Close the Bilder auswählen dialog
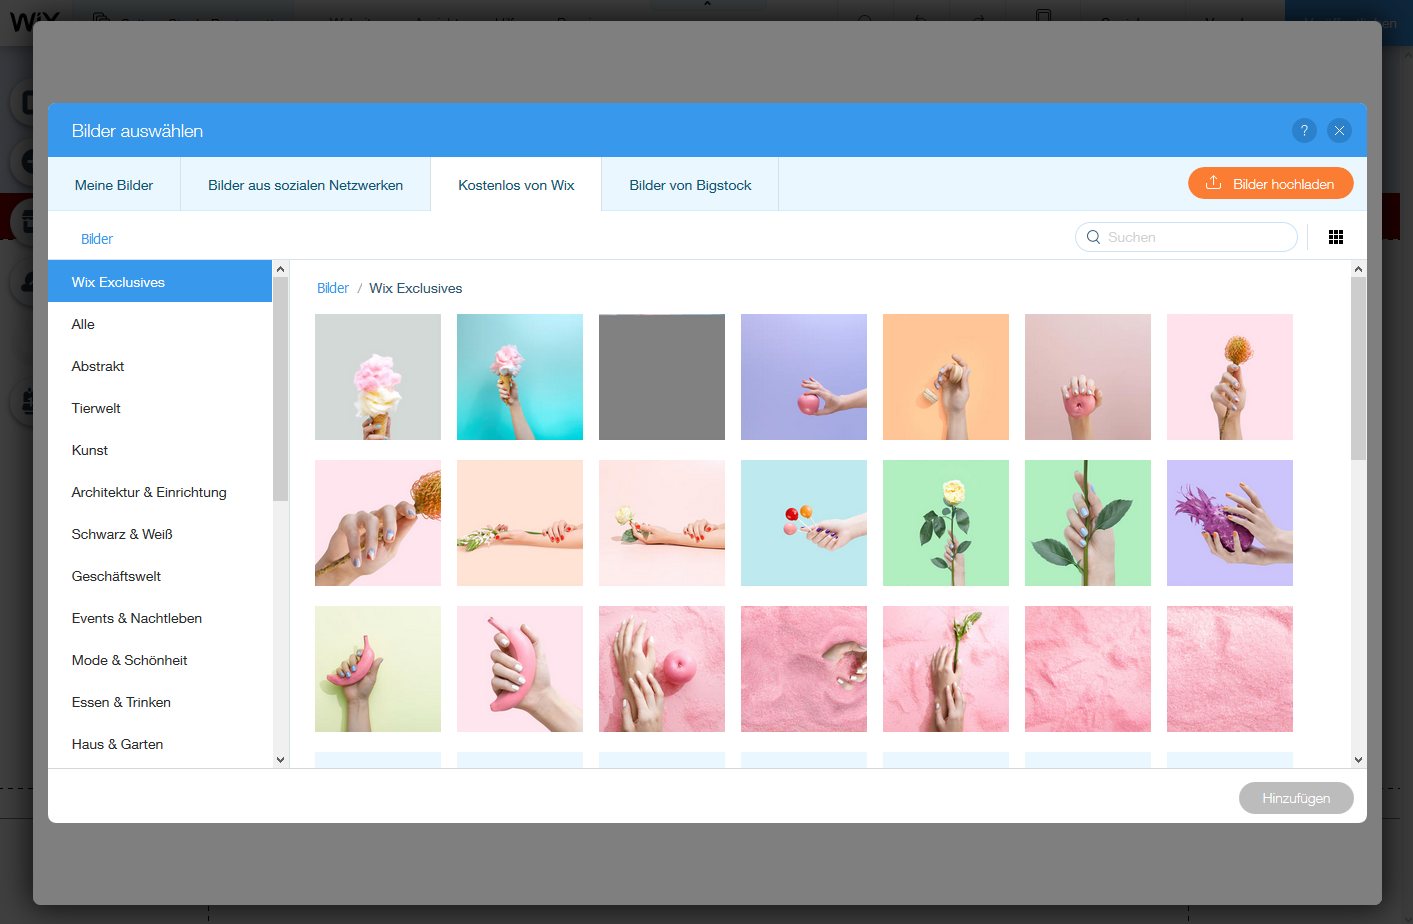 [1339, 131]
